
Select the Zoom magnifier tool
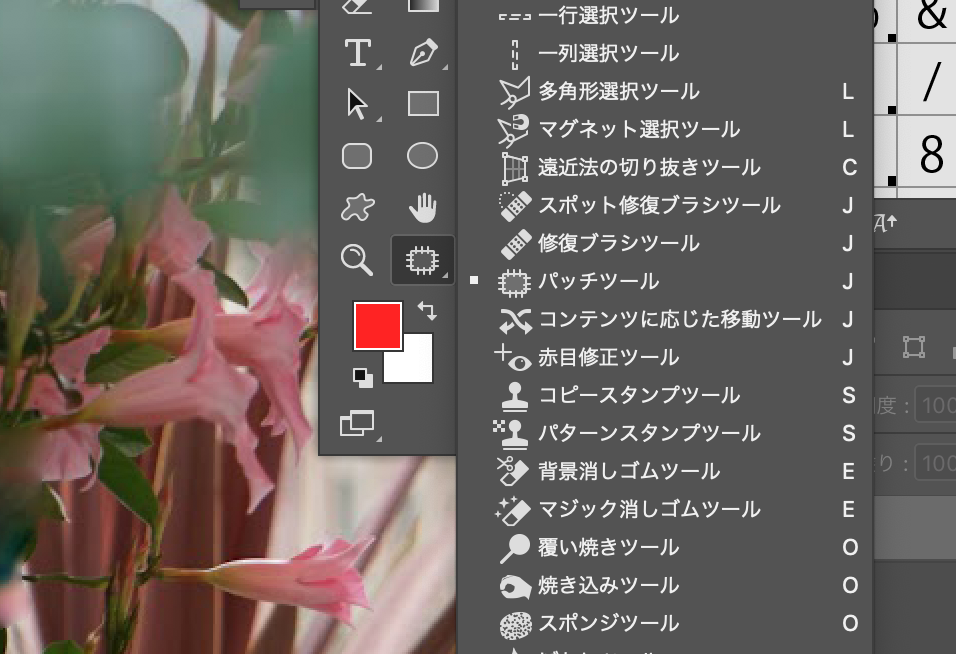pyautogui.click(x=357, y=260)
